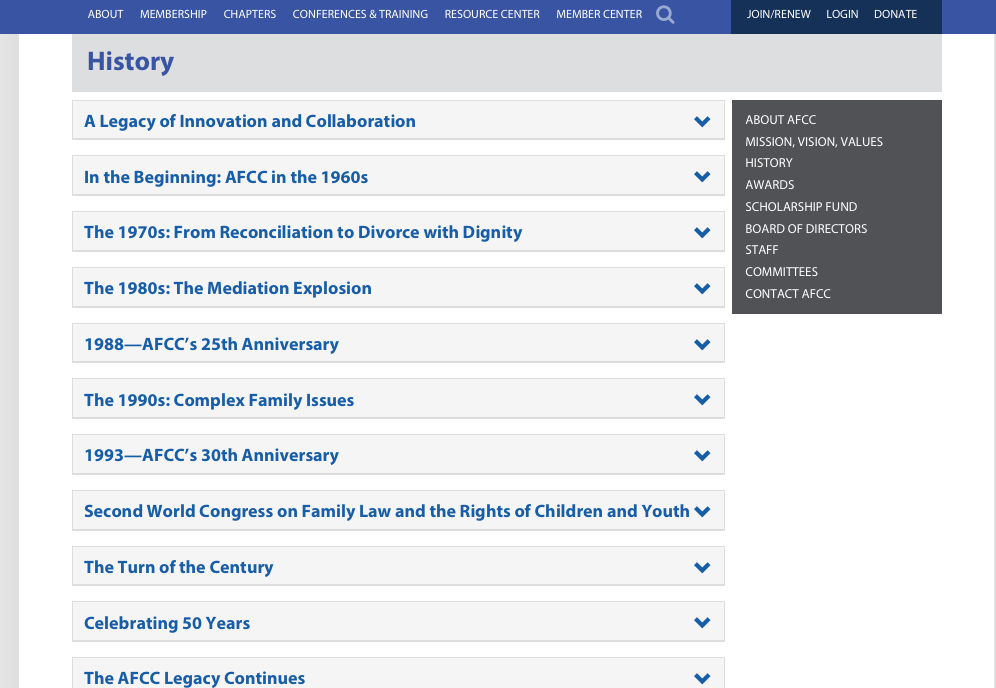Click the Donate link

coord(895,14)
